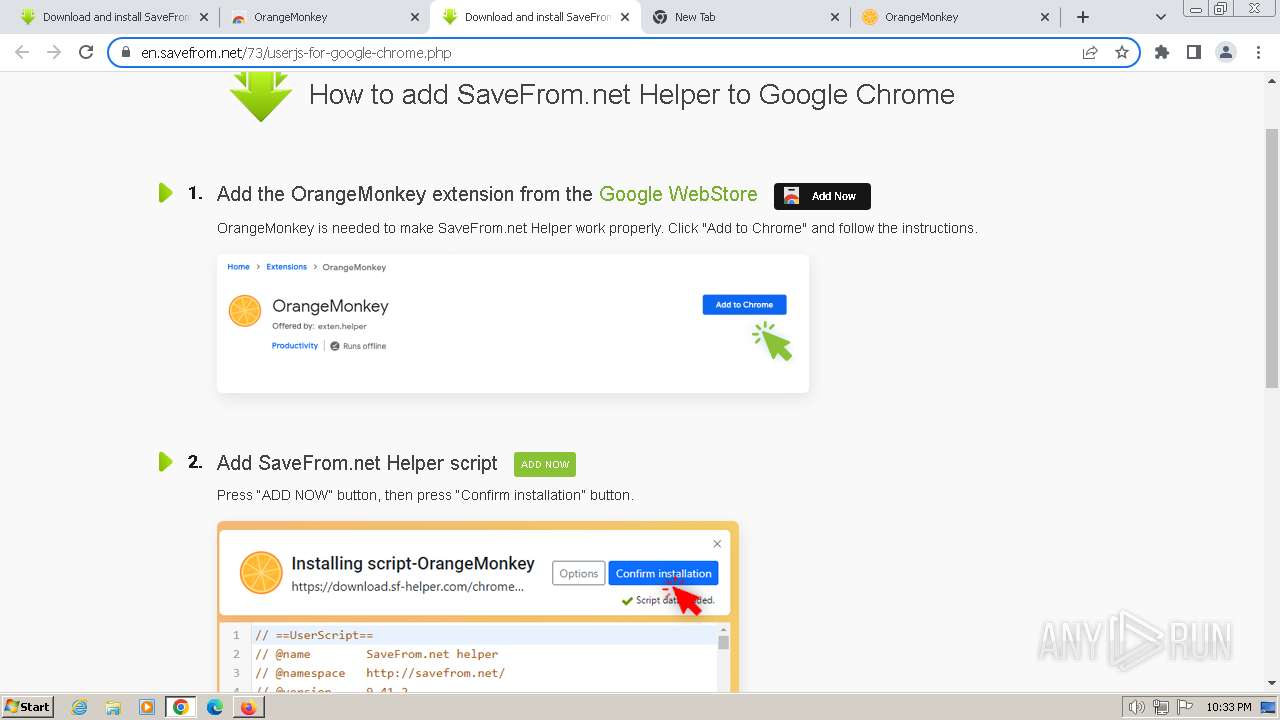Screen dimensions: 1280x720
Task: Open the Google WebStore link
Action: coord(678,194)
